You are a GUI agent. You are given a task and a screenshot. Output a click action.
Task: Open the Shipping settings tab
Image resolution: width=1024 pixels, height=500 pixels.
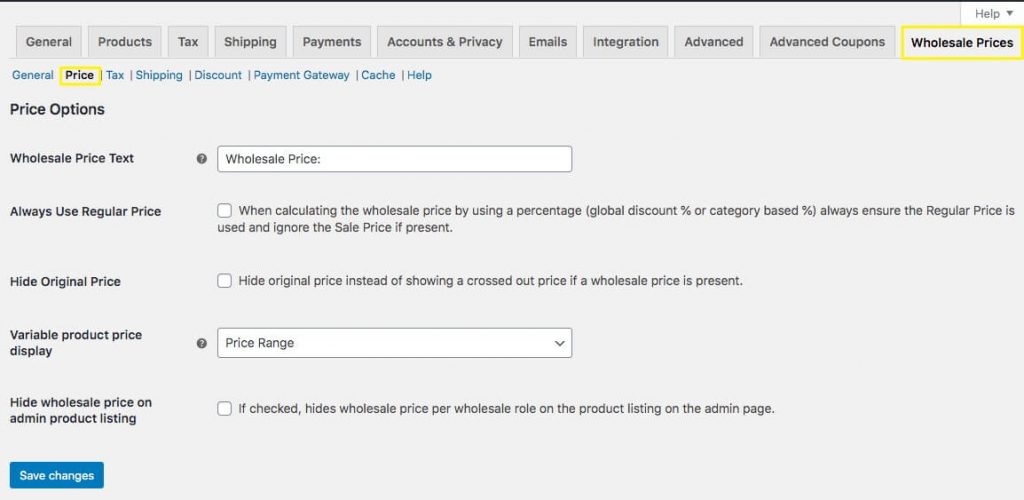pos(250,42)
